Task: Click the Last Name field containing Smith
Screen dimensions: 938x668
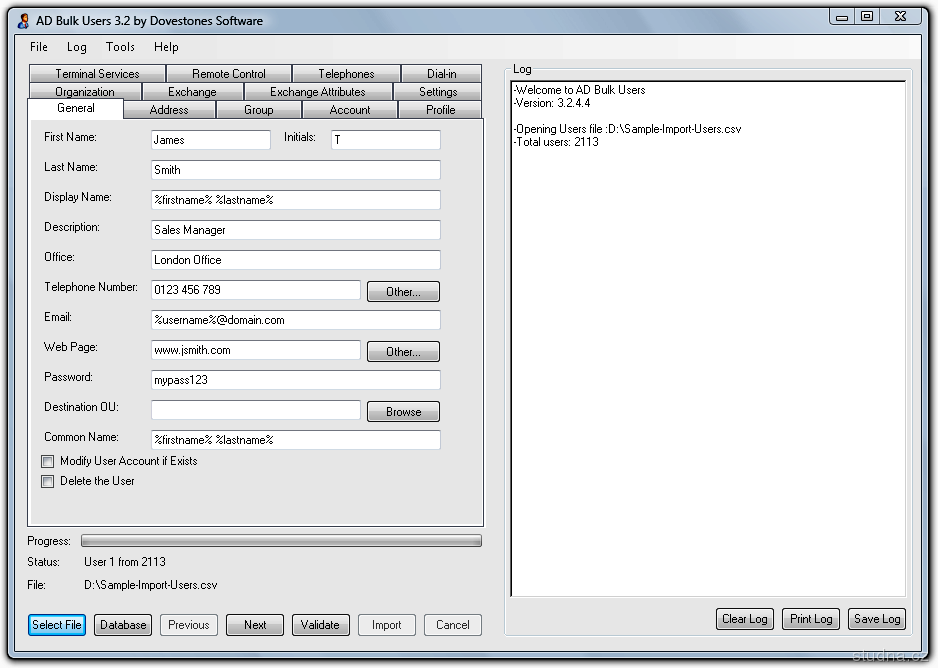Action: pyautogui.click(x=296, y=170)
